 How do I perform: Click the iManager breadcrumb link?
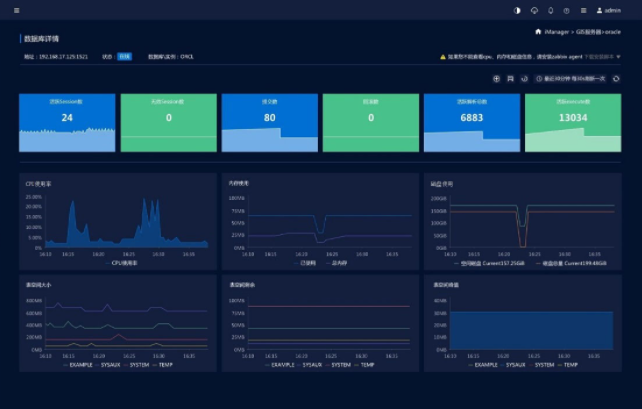[x=561, y=32]
